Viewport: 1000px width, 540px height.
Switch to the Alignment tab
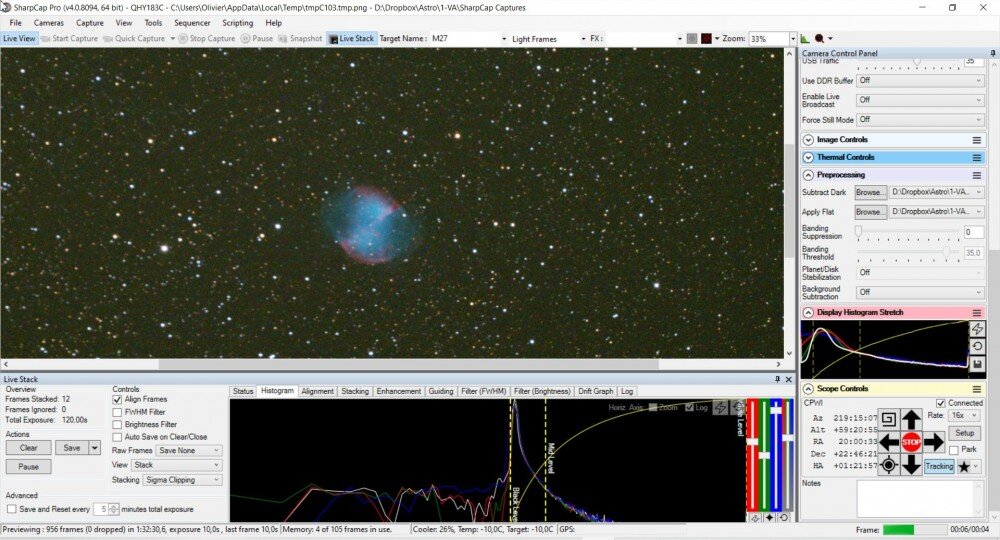point(317,391)
